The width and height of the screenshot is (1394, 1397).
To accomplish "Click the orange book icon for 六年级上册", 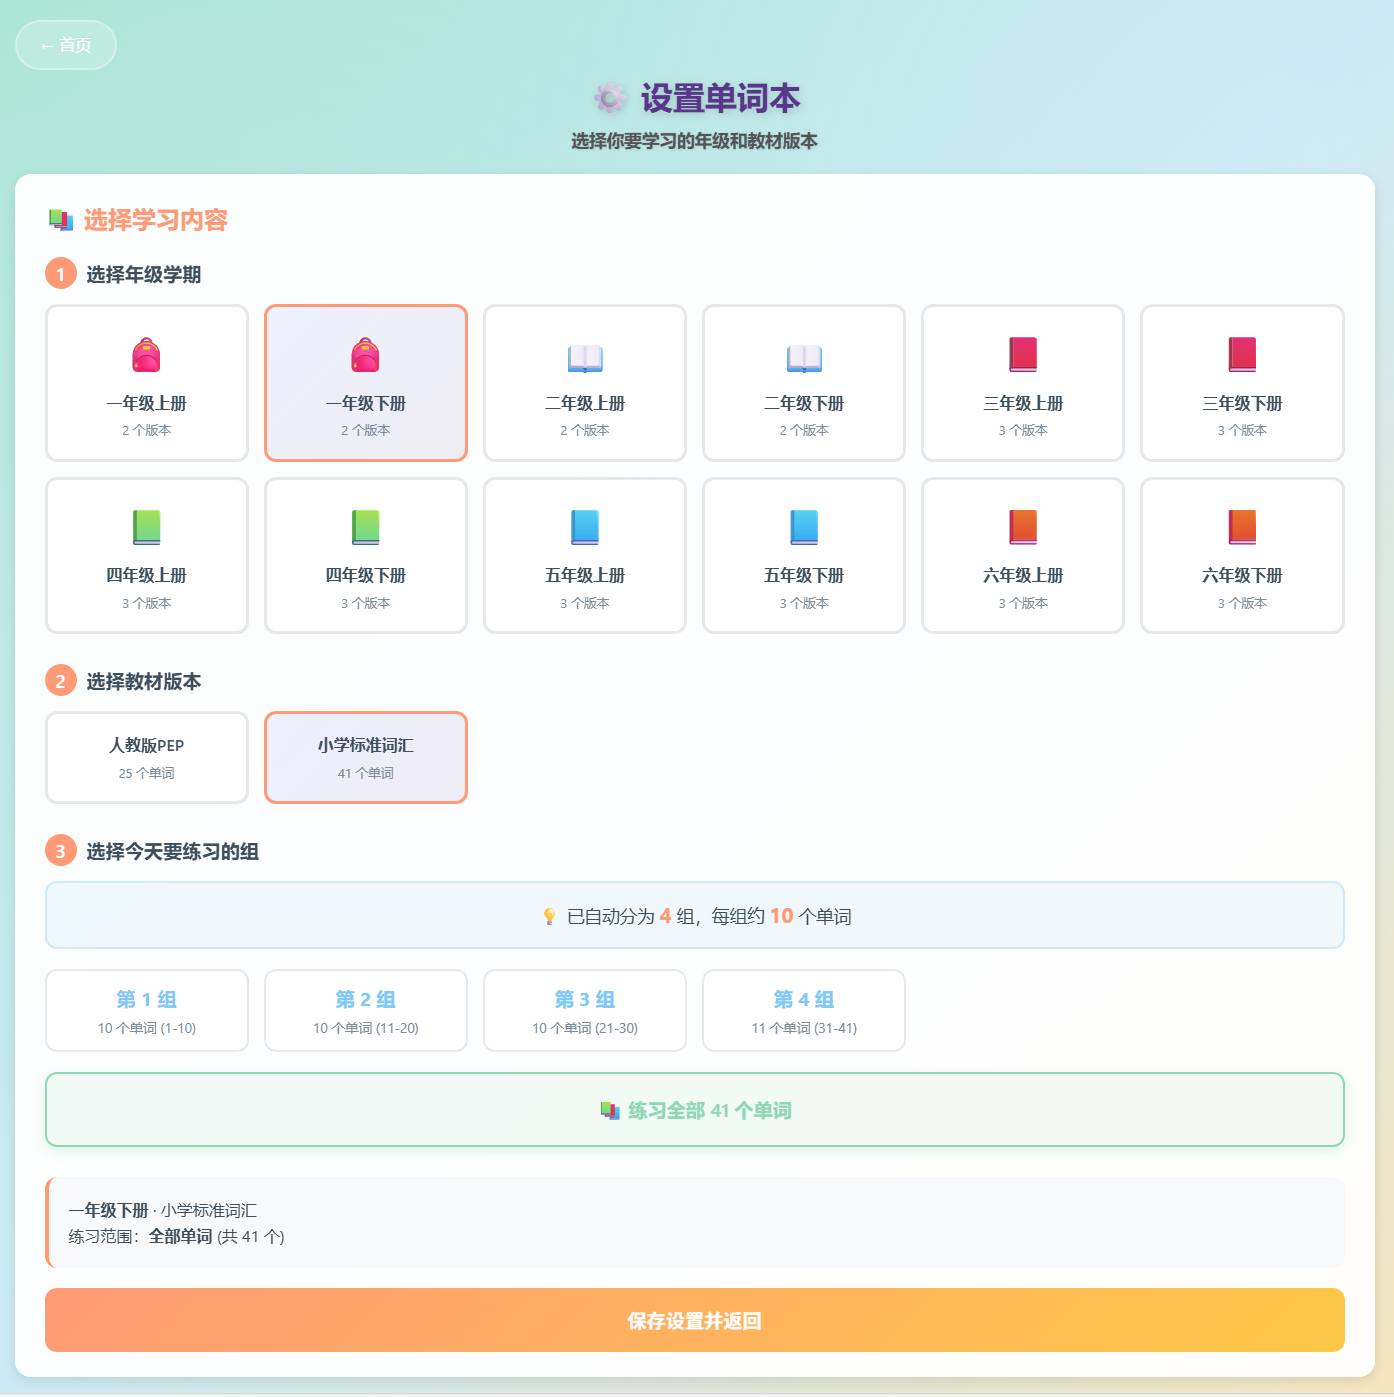I will [x=1023, y=527].
